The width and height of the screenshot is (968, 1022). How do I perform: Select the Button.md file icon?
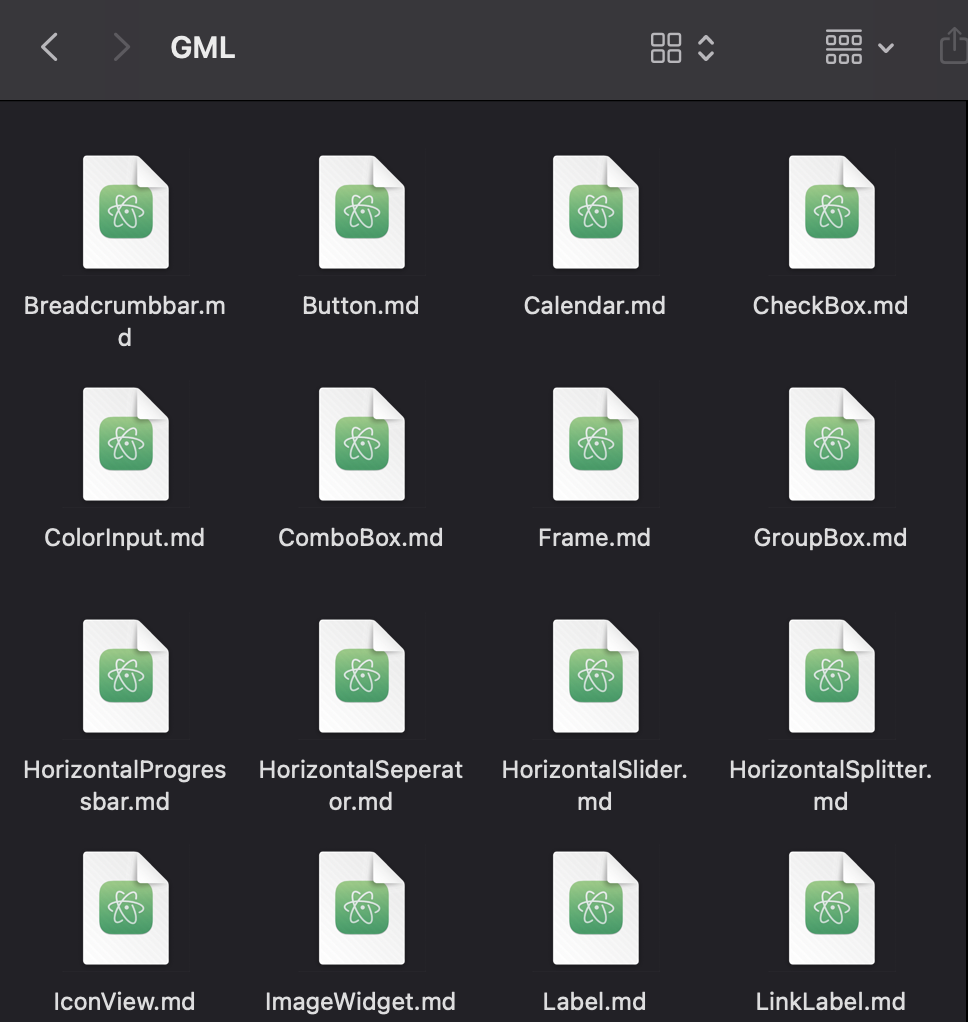361,211
